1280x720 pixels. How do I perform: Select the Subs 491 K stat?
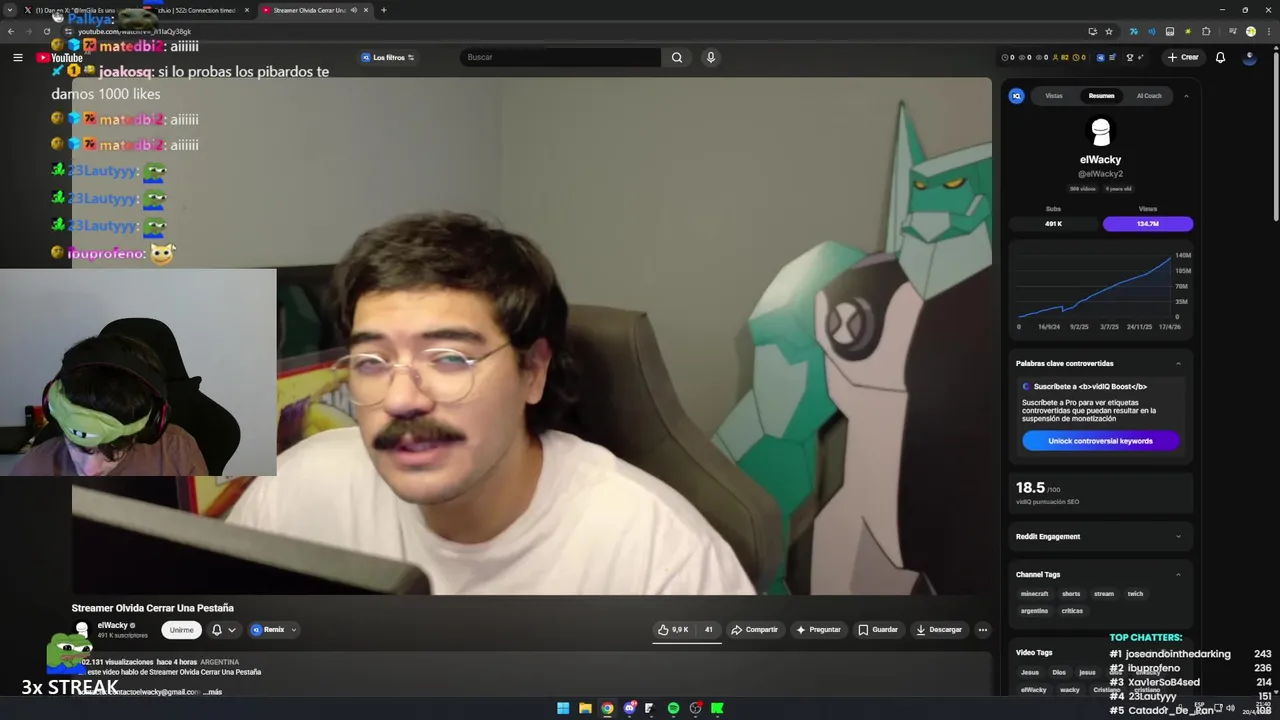pos(1053,224)
